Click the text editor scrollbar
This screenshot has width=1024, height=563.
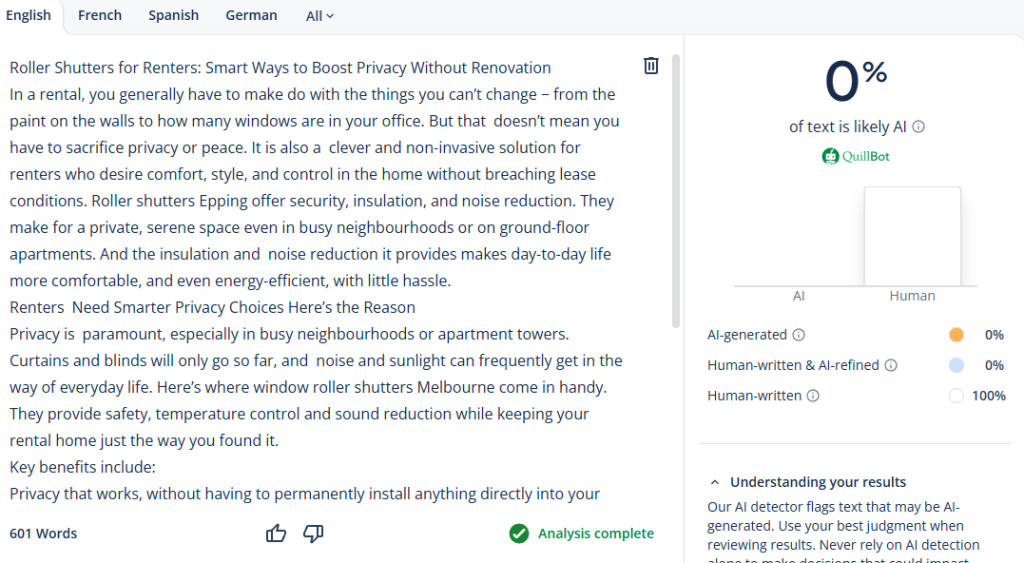676,190
